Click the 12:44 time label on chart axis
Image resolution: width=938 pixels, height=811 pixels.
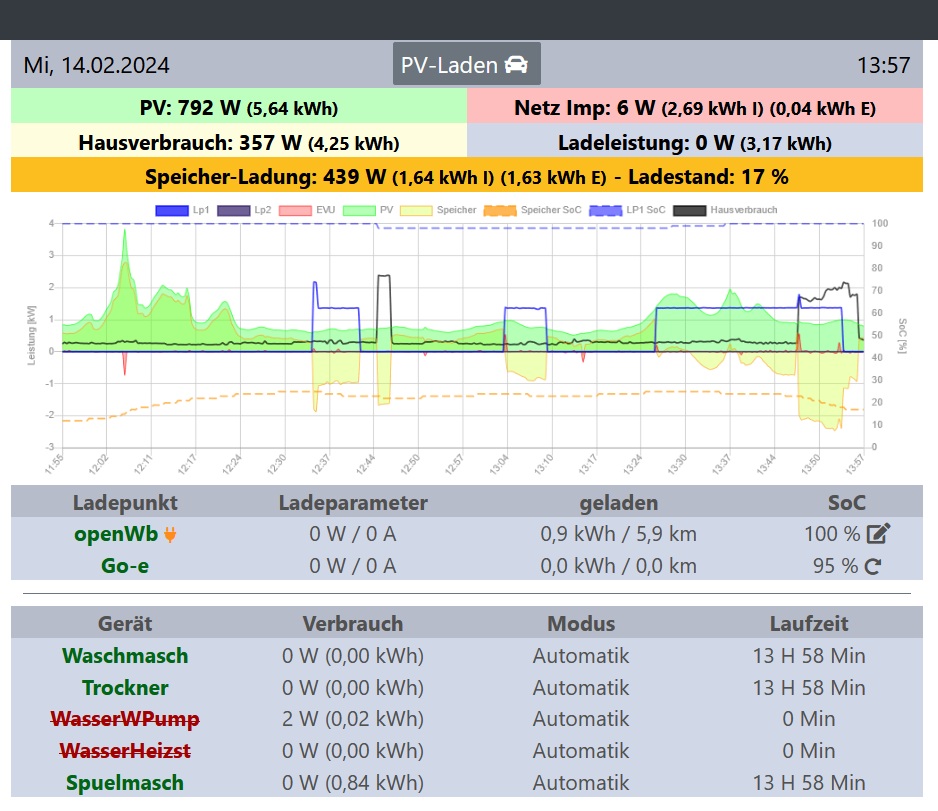pos(366,464)
